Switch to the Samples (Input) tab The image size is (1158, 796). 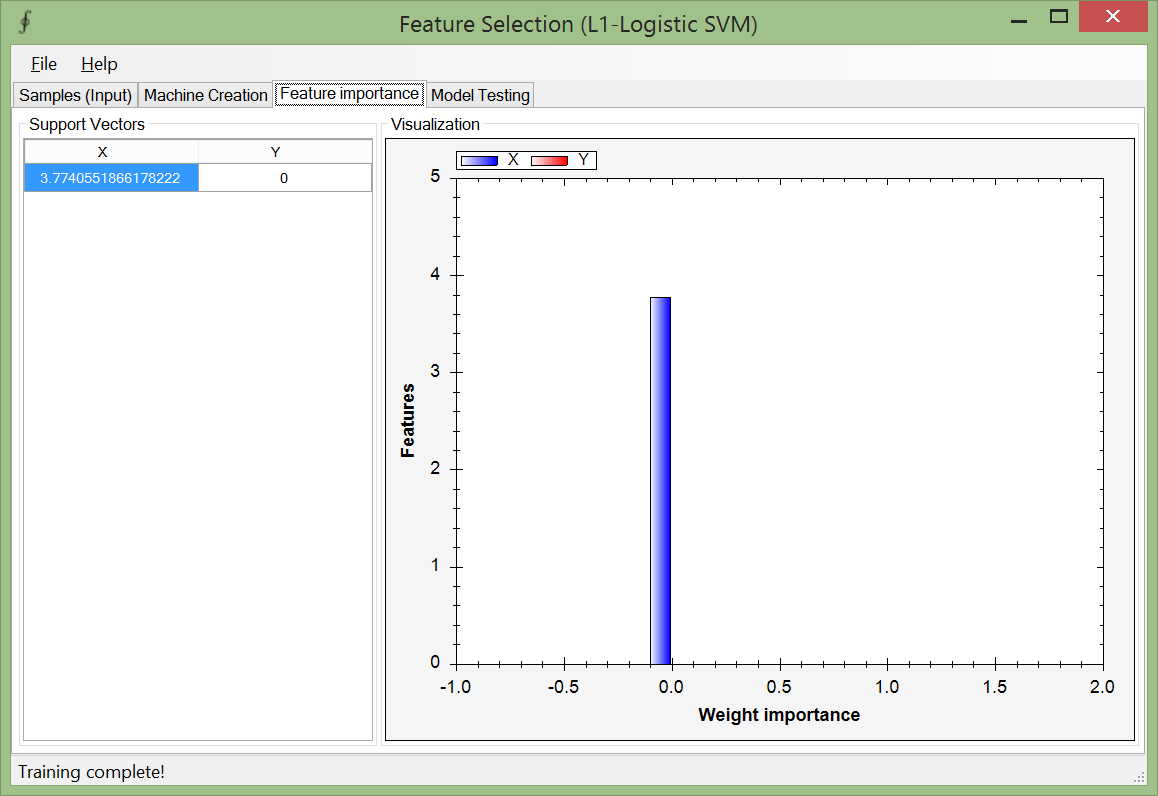coord(76,95)
